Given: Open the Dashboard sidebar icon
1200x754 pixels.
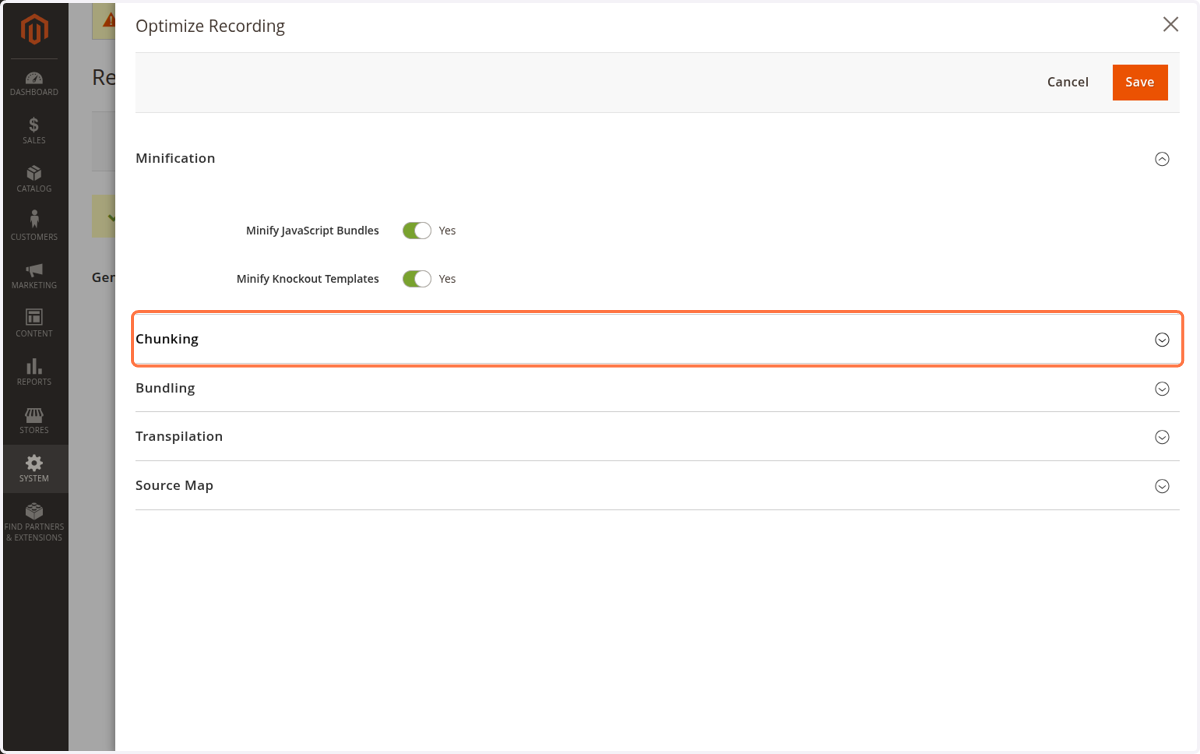Looking at the screenshot, I should (34, 84).
